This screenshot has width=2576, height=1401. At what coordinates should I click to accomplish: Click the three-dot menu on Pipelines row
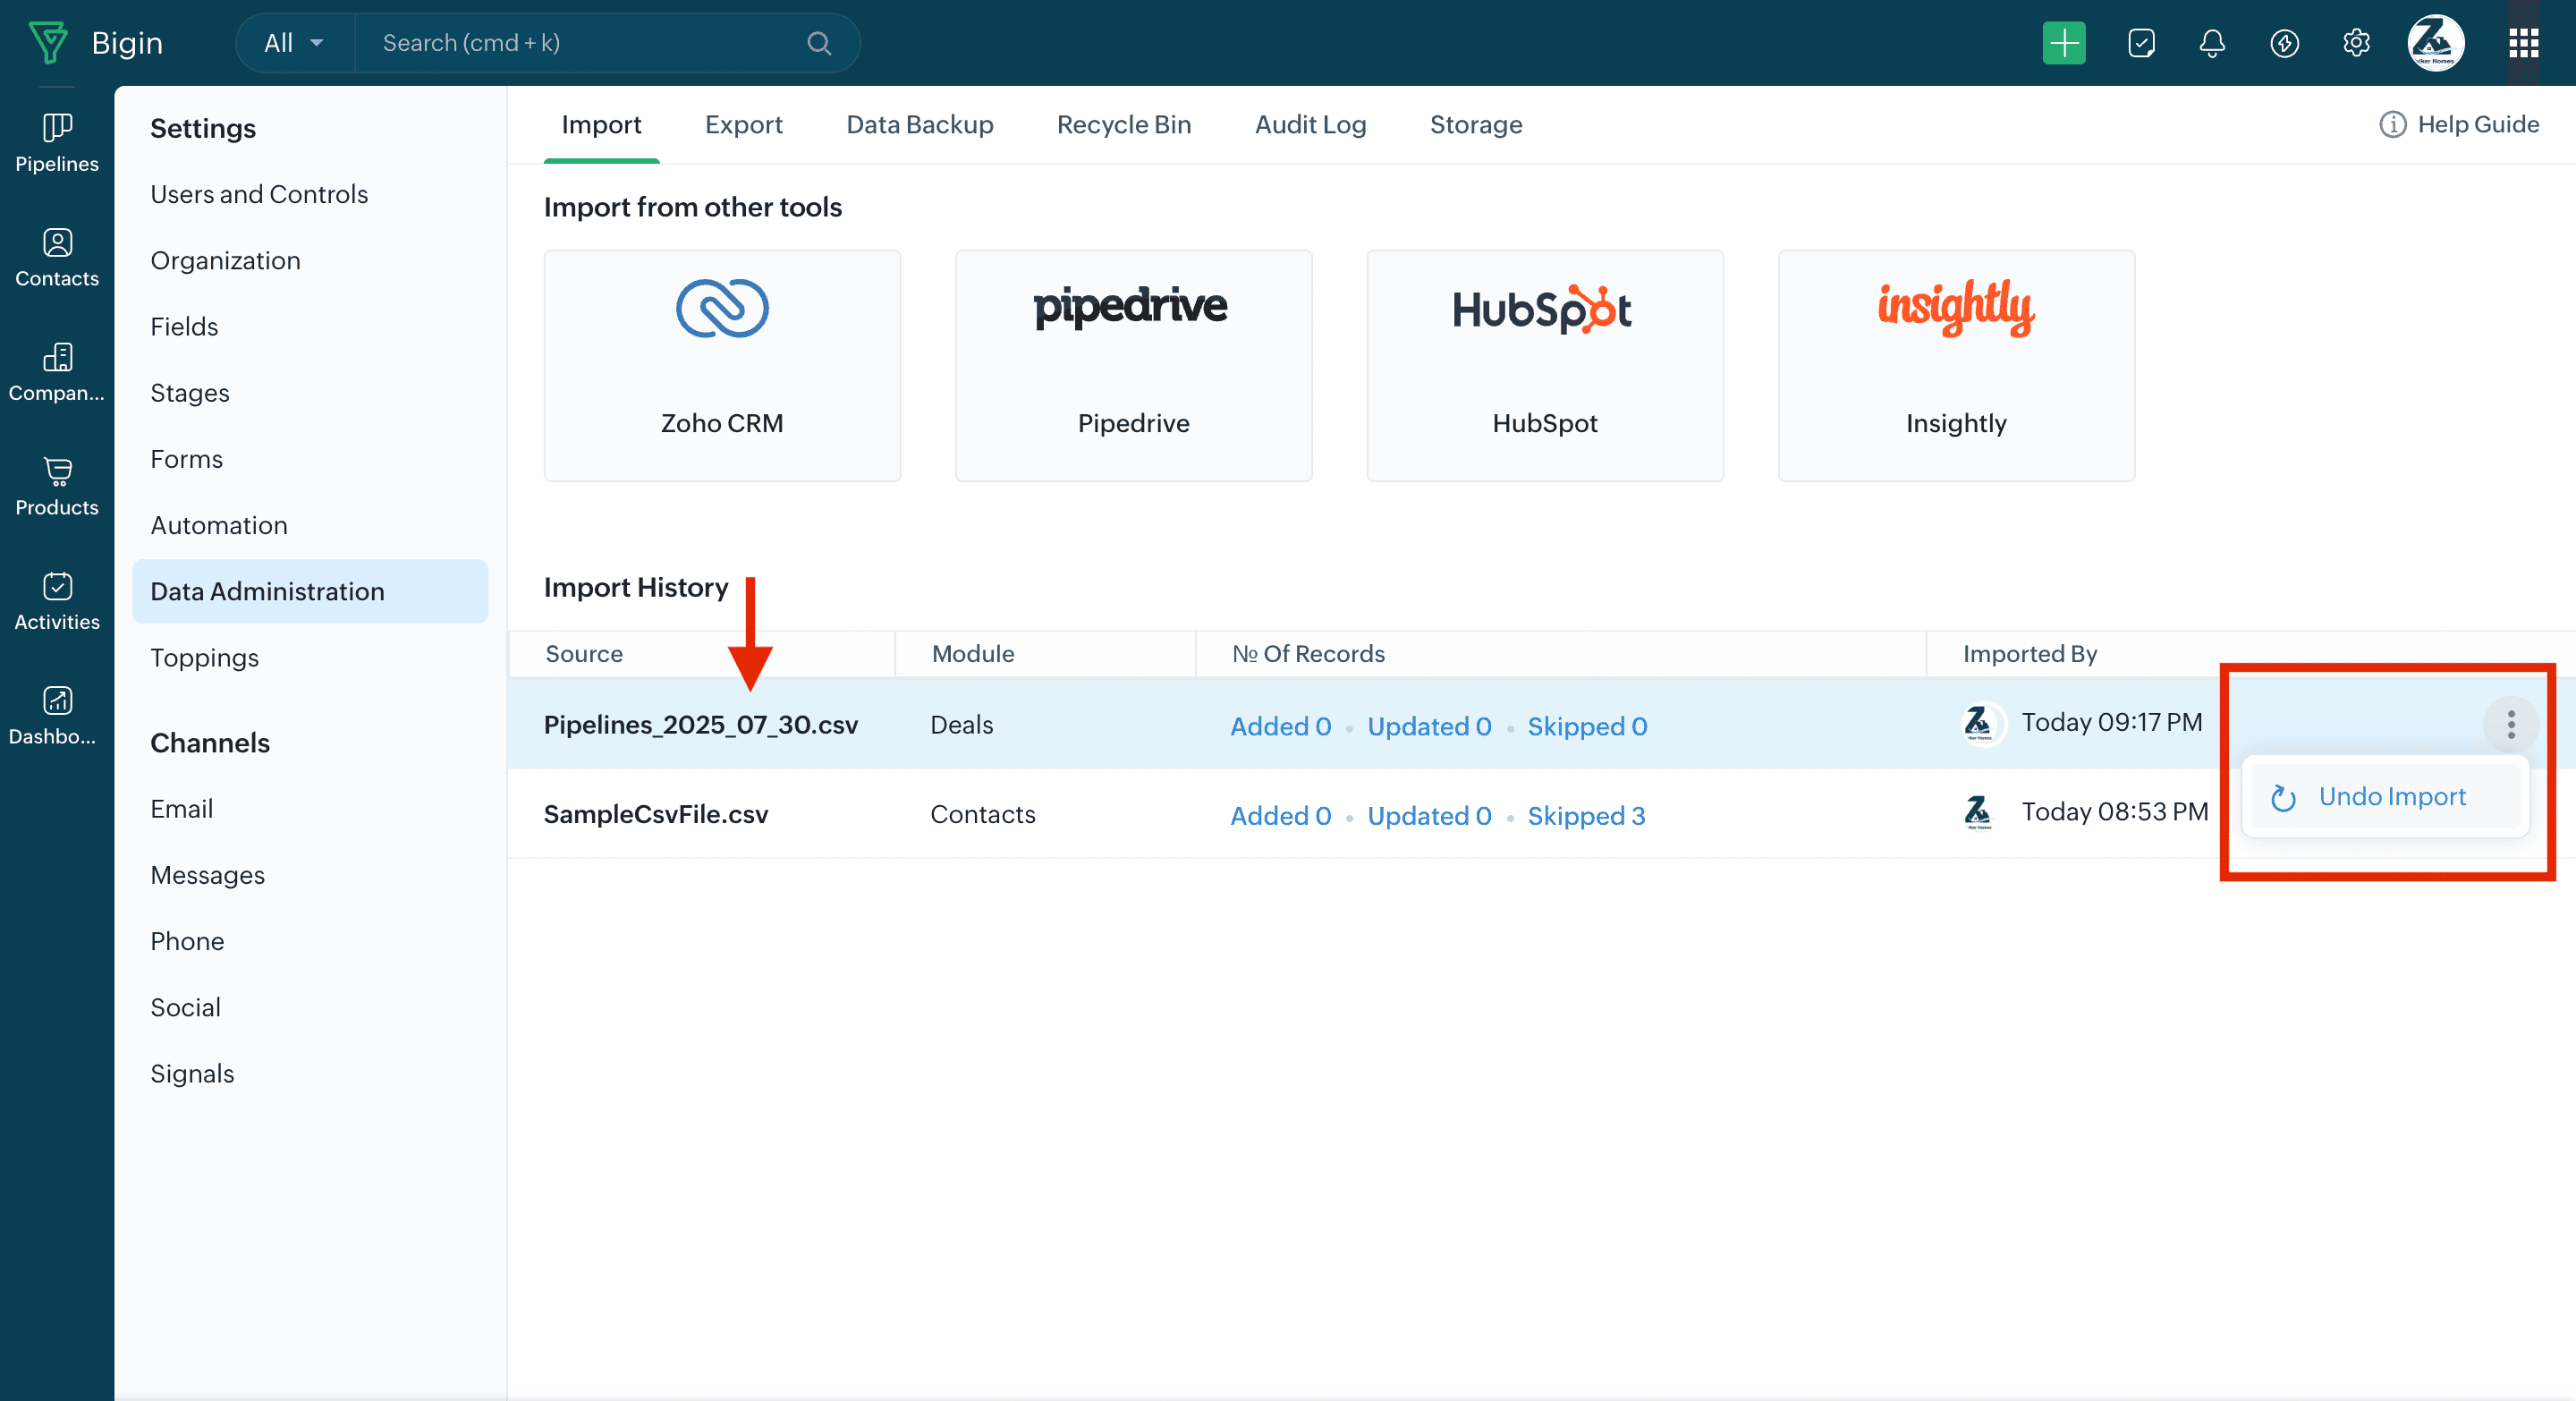(2510, 724)
